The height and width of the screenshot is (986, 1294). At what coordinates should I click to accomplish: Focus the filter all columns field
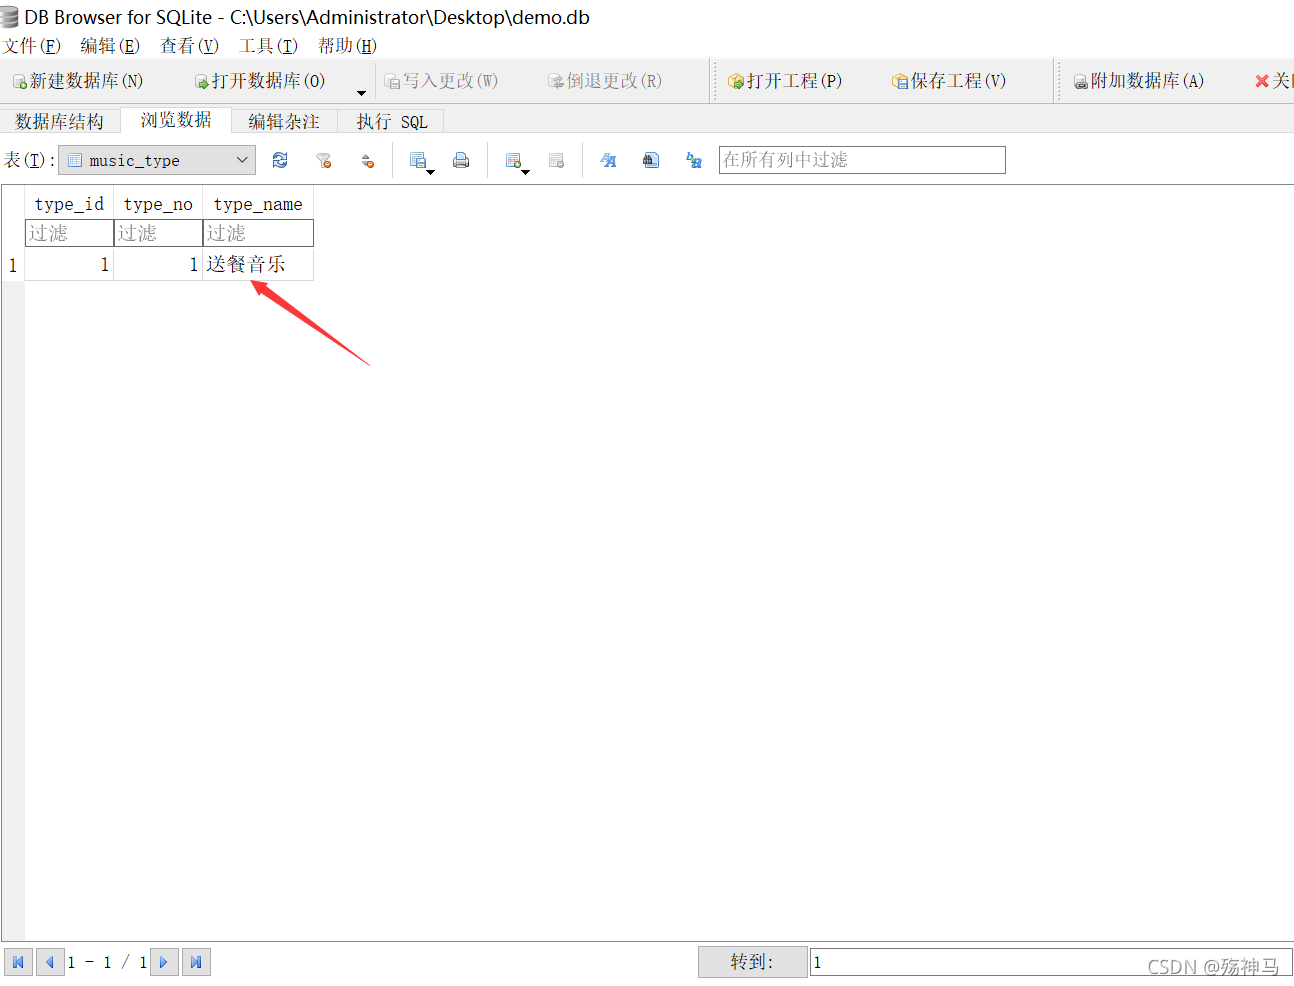point(862,160)
